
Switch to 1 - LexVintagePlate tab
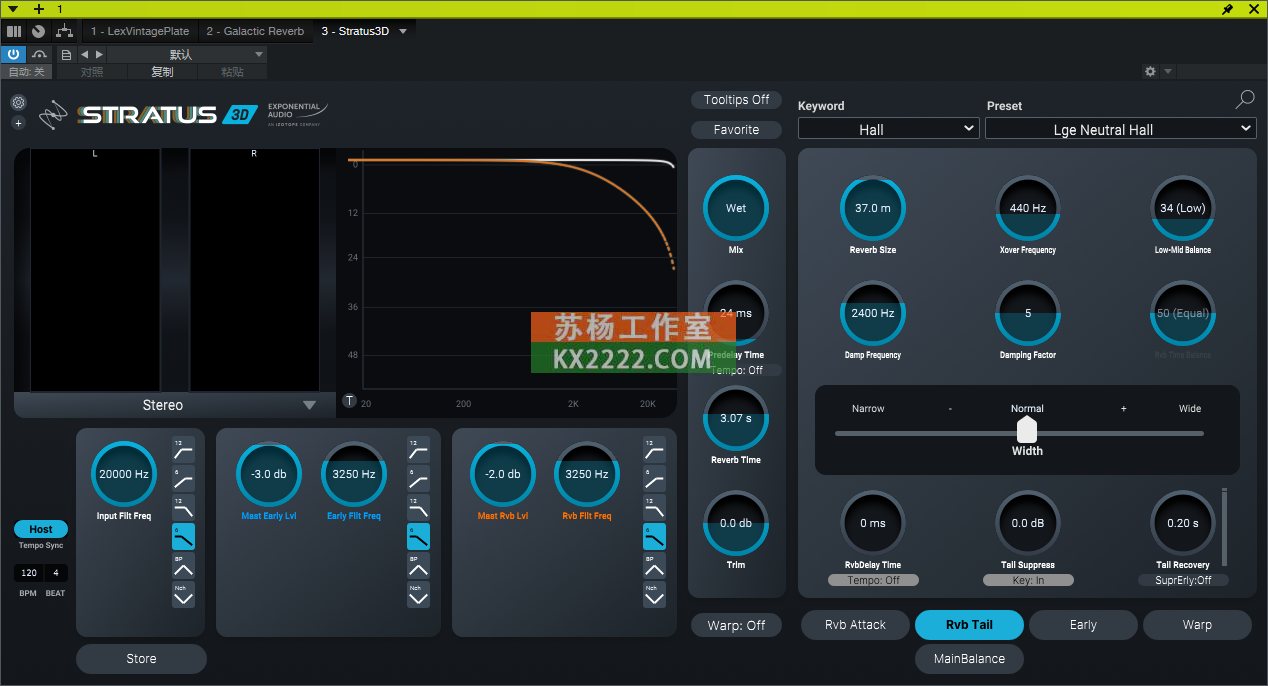coord(140,31)
